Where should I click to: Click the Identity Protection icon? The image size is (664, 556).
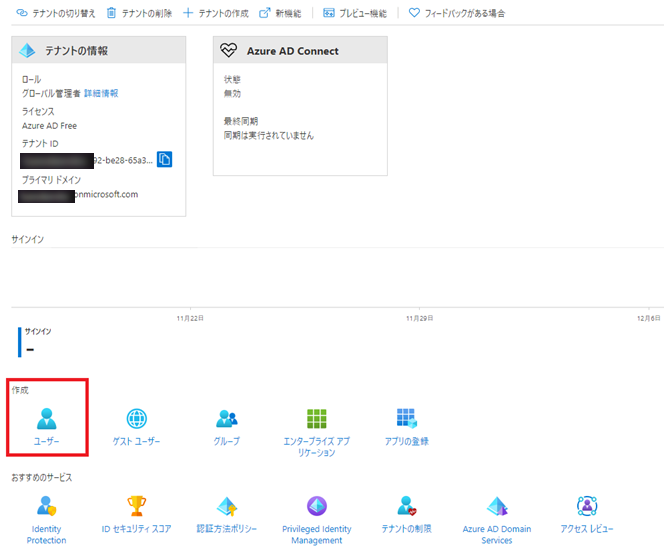coord(47,506)
